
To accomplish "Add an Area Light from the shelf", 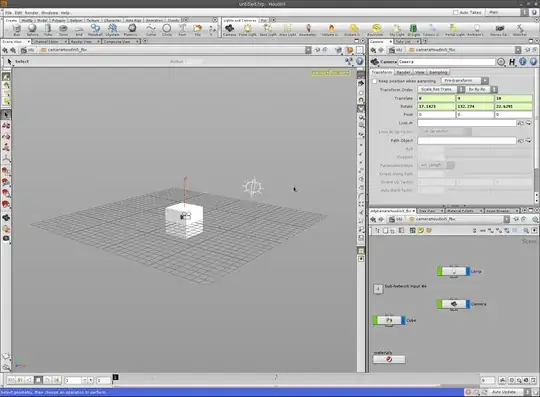I will pos(288,30).
